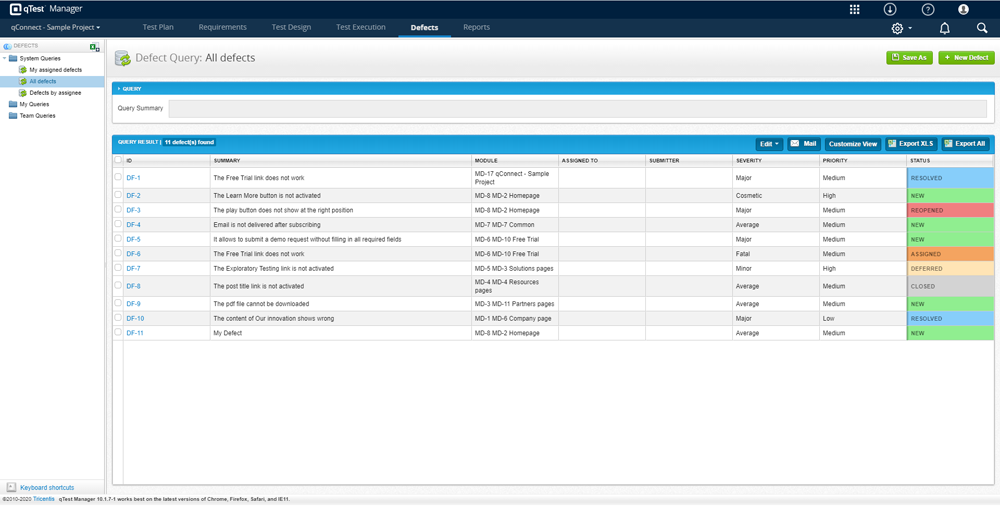Click the Keyboard shortcuts icon
The height and width of the screenshot is (506, 1000).
click(x=11, y=487)
